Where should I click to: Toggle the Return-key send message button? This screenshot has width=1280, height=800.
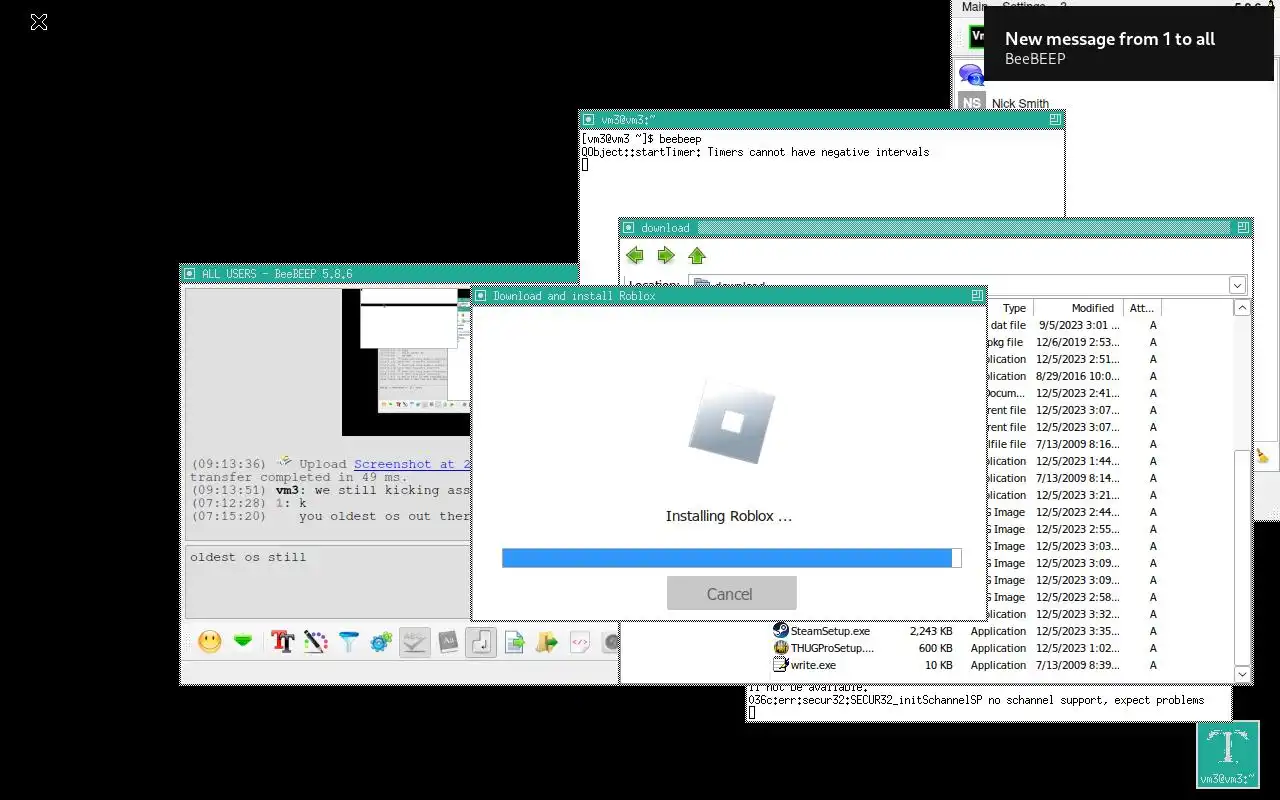coord(481,642)
